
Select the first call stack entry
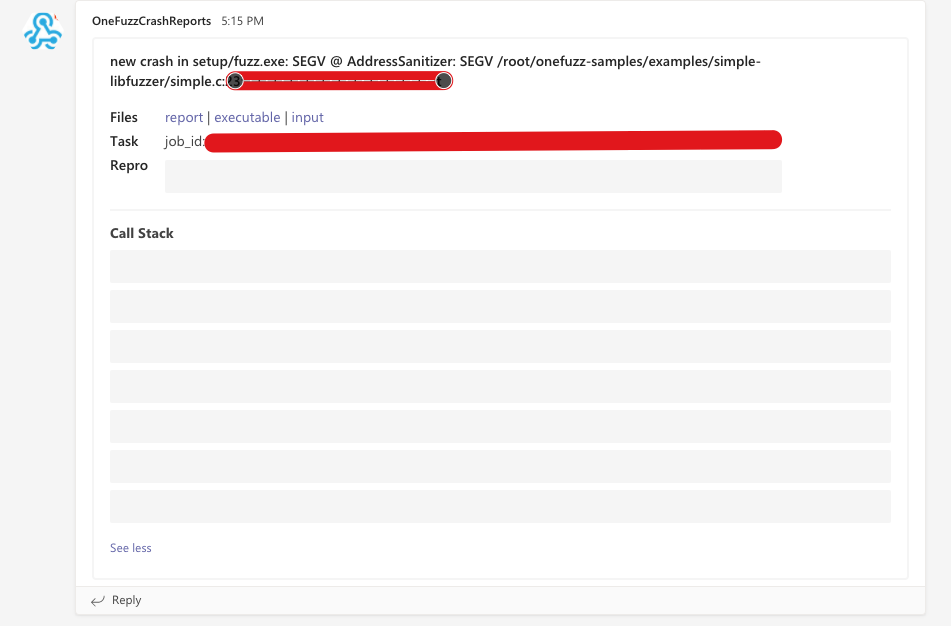pos(500,266)
